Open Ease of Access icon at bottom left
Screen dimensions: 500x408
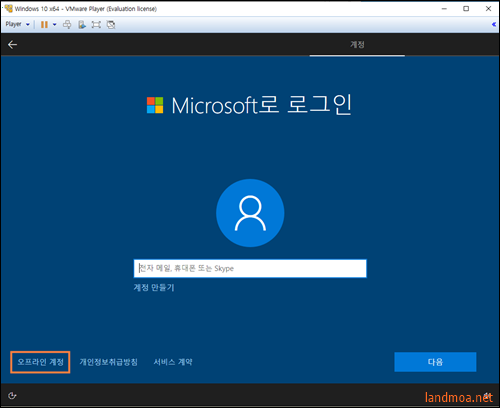[12, 396]
